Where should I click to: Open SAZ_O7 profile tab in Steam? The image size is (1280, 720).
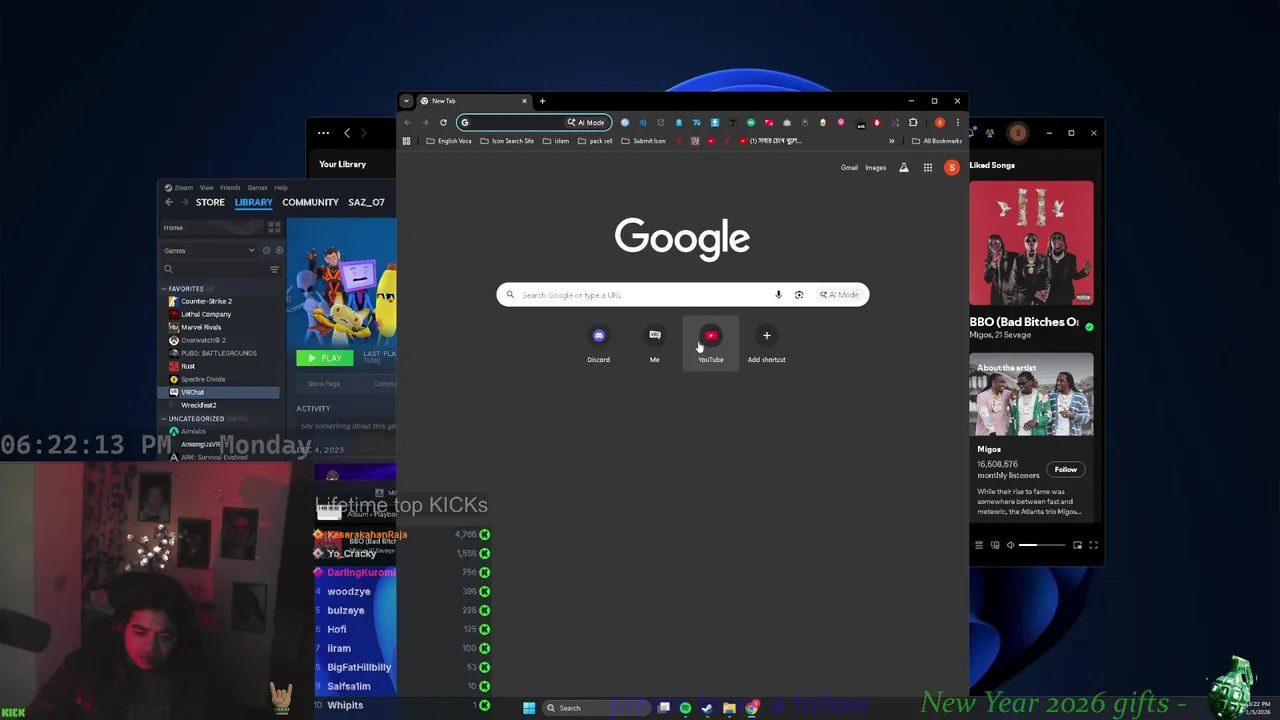(x=366, y=202)
